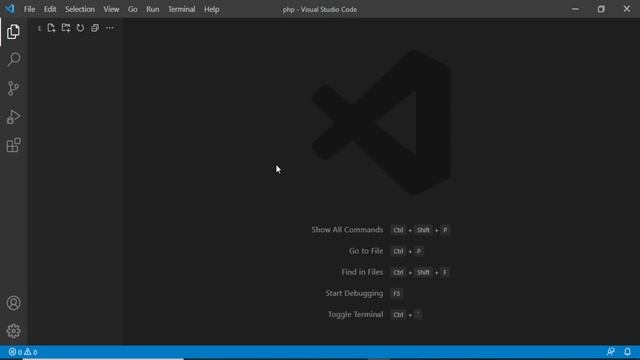Click the VS Code logo in title bar
Screen dimensions: 640x360
coord(9,9)
